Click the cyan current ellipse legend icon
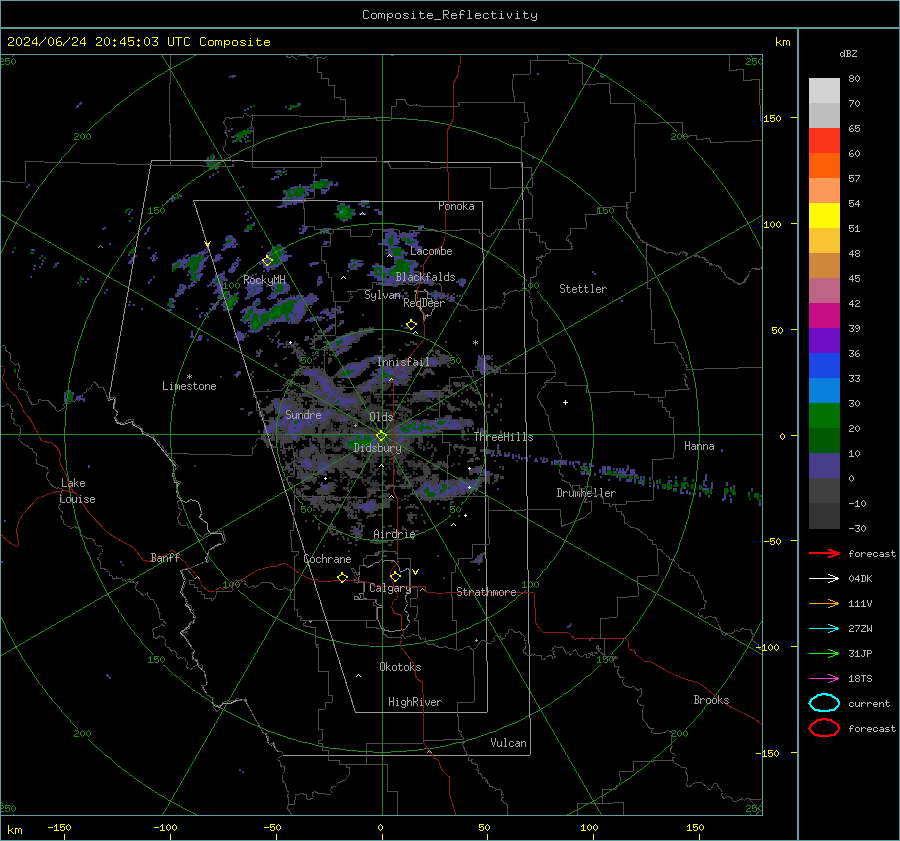 coord(824,703)
